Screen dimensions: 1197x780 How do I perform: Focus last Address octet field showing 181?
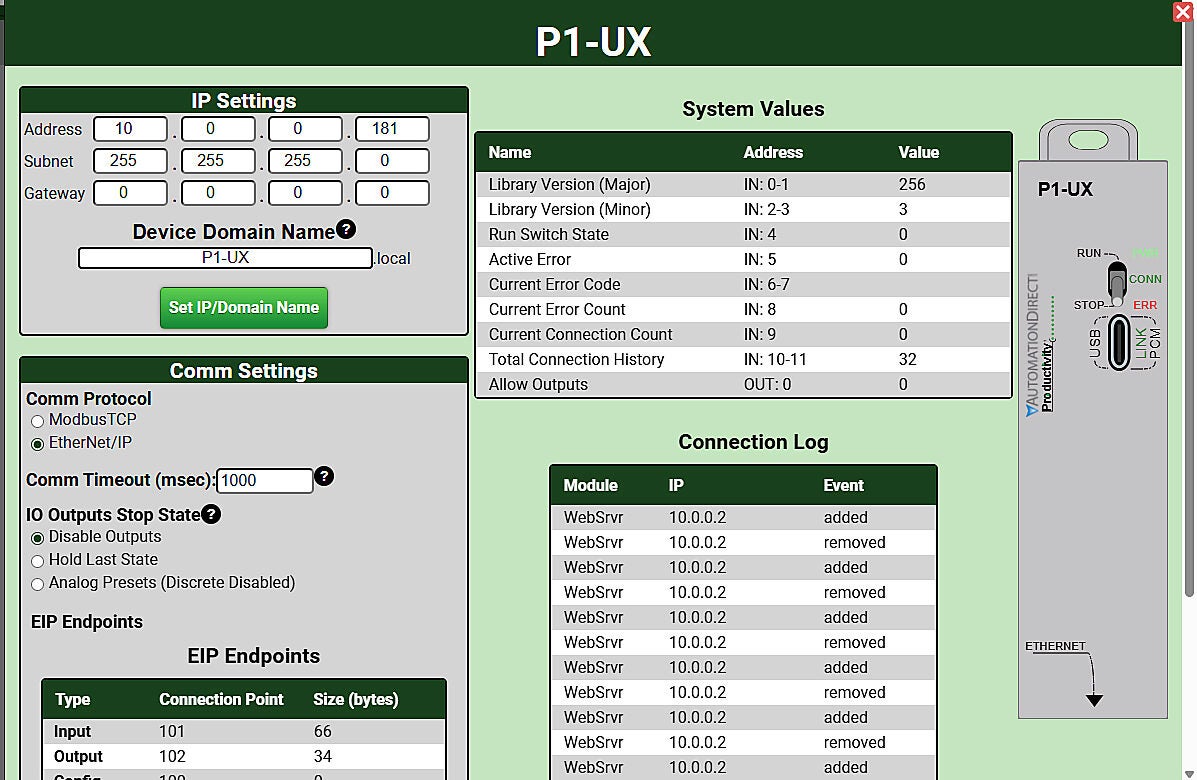392,129
